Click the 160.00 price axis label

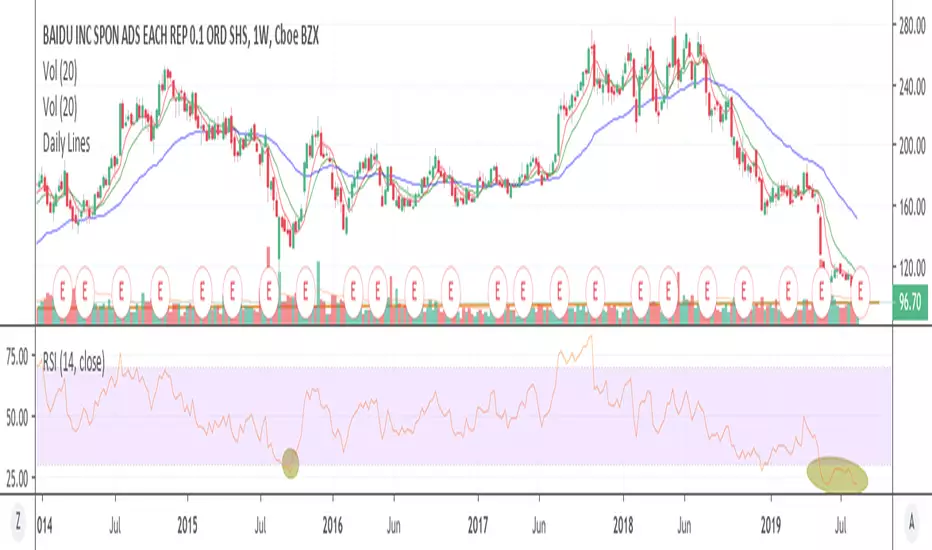(x=912, y=208)
